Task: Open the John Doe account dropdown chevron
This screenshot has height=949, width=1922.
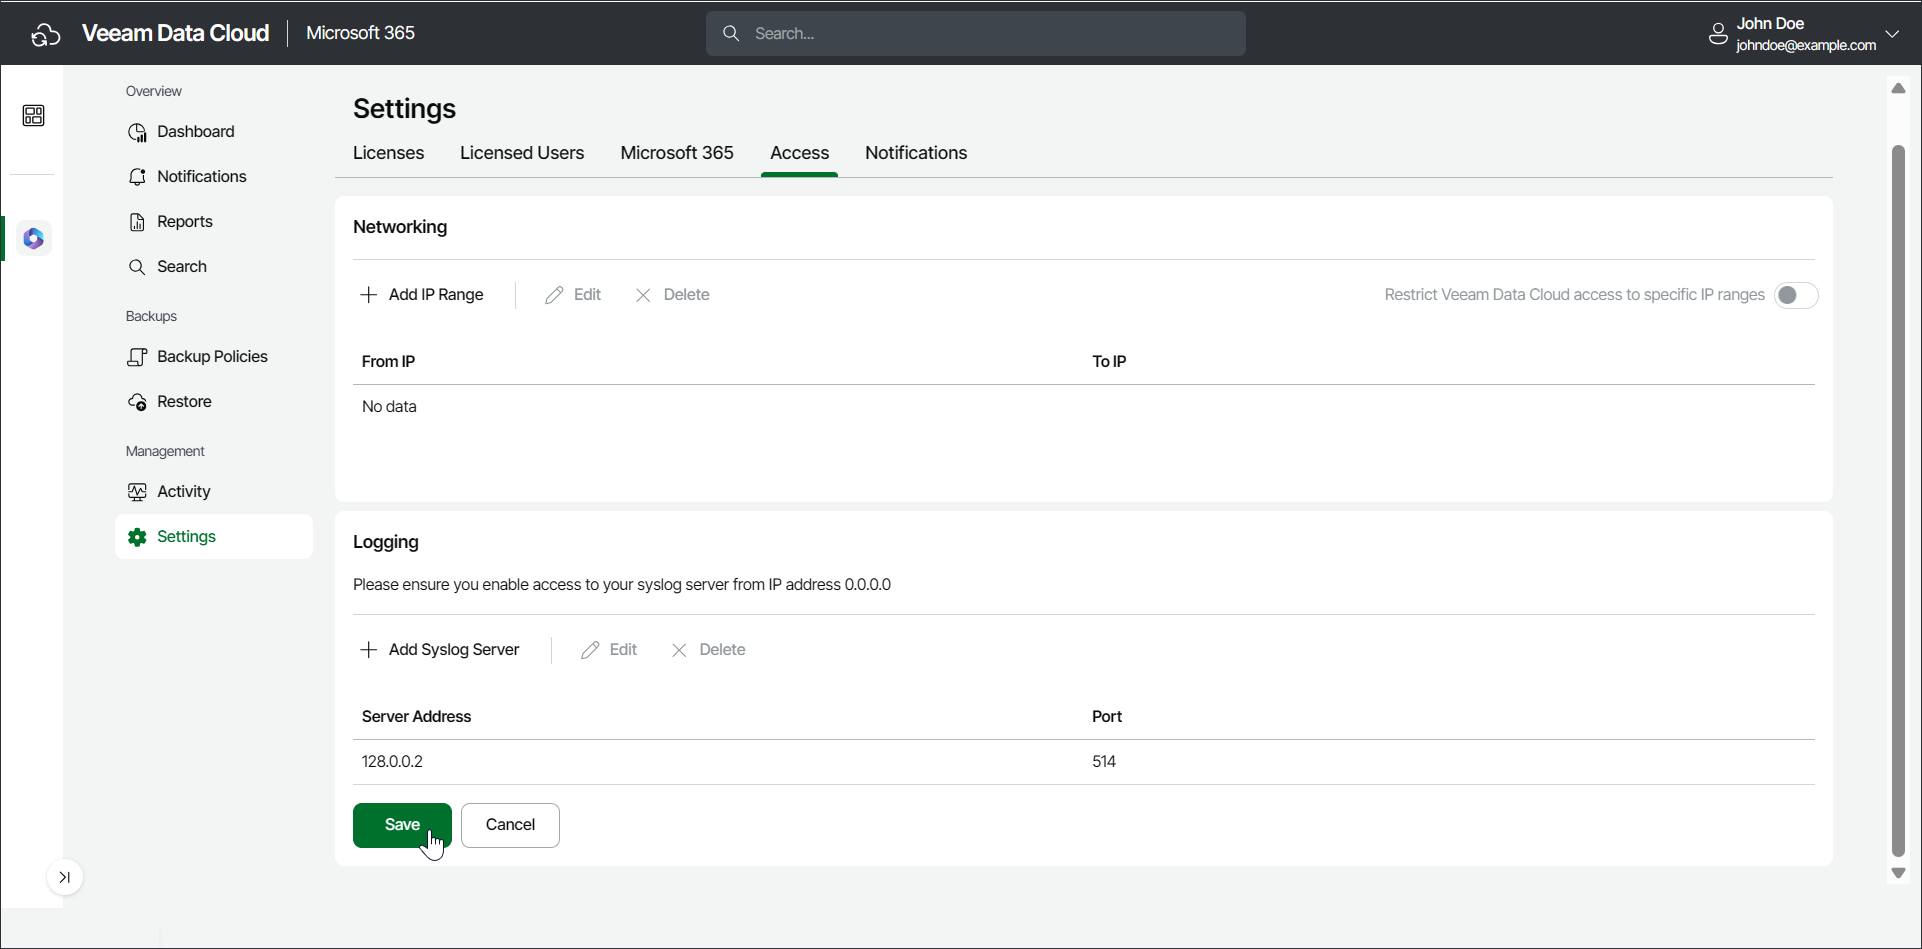Action: (x=1892, y=34)
